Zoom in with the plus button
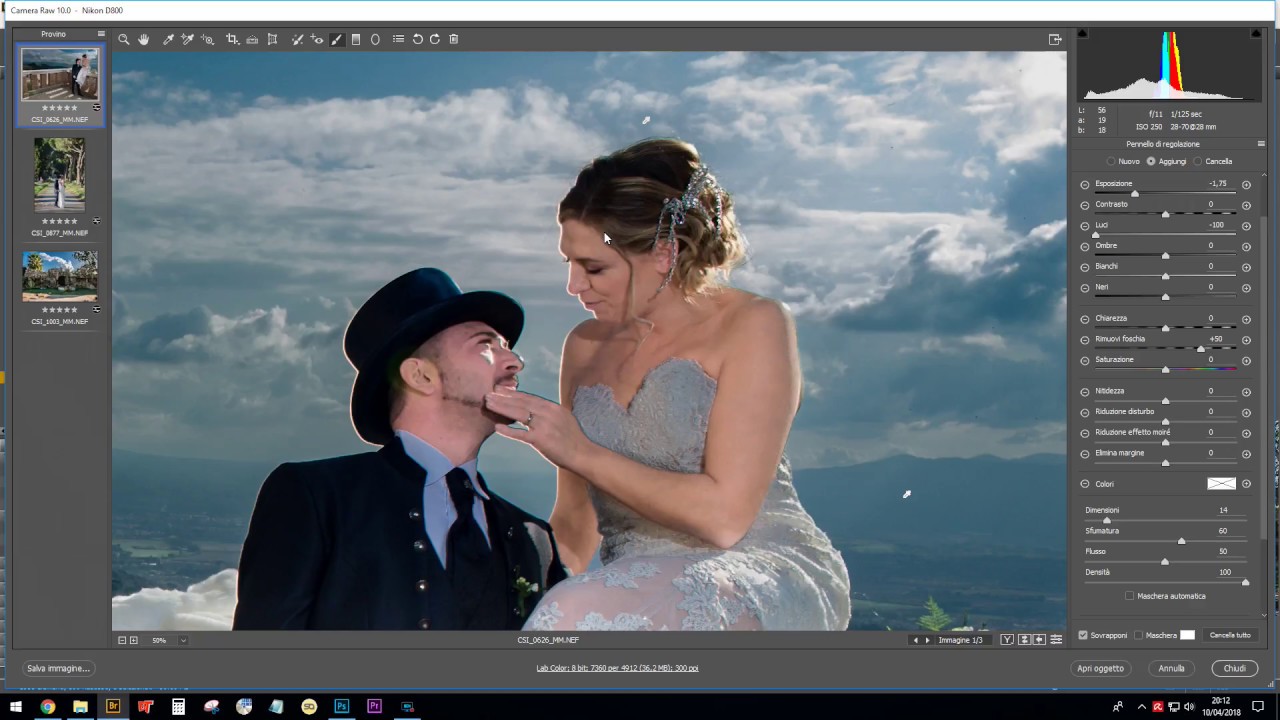1280x720 pixels. pyautogui.click(x=134, y=640)
